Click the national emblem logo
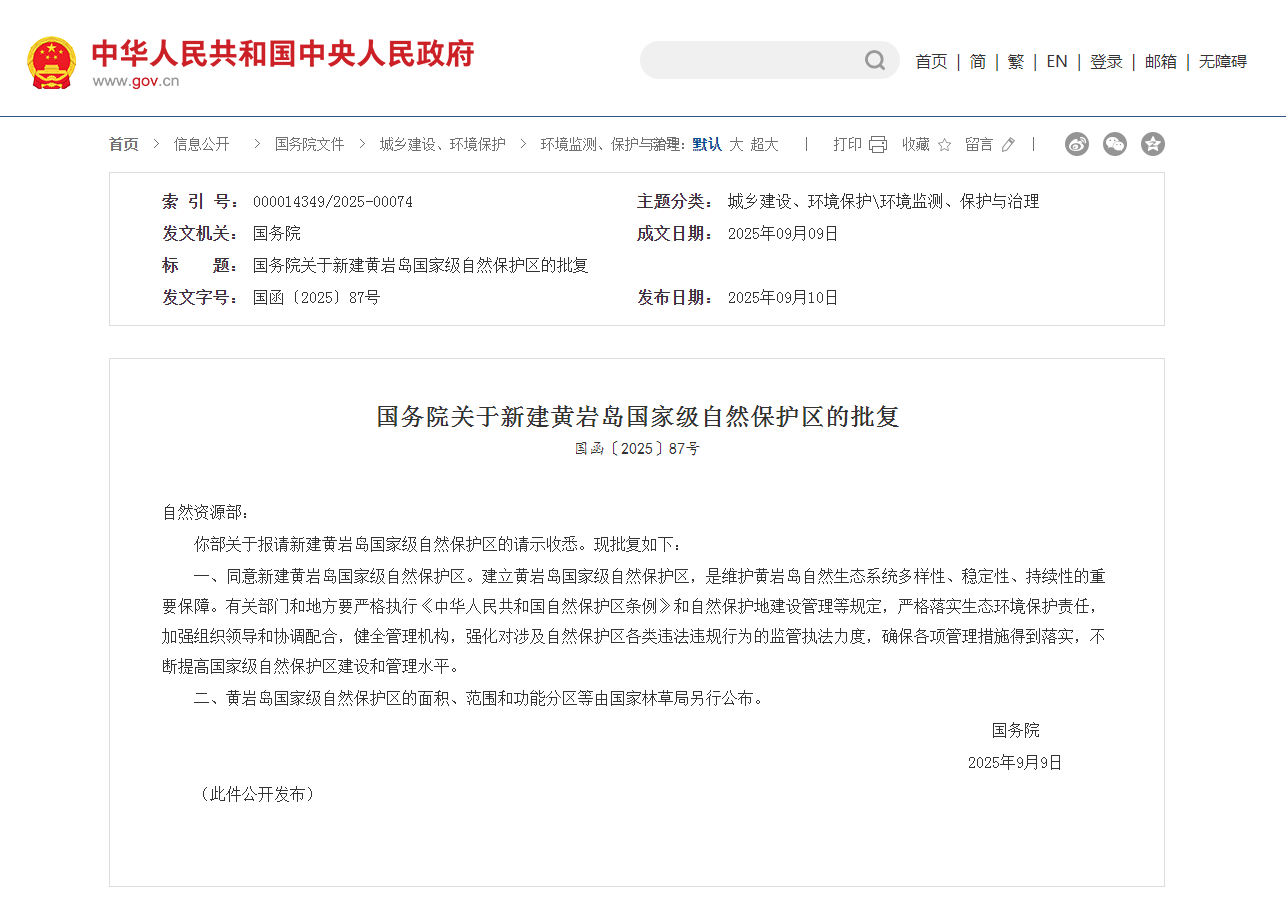 pos(52,62)
